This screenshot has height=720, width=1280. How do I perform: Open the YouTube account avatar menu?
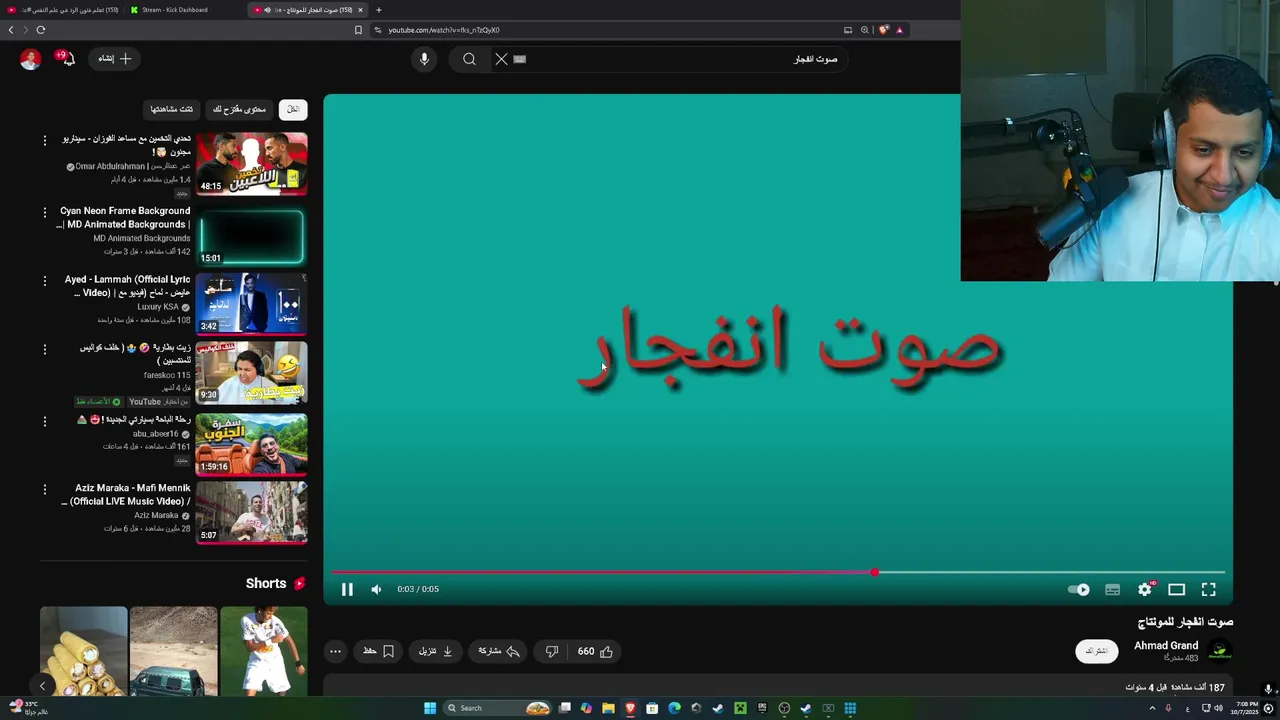pyautogui.click(x=30, y=59)
